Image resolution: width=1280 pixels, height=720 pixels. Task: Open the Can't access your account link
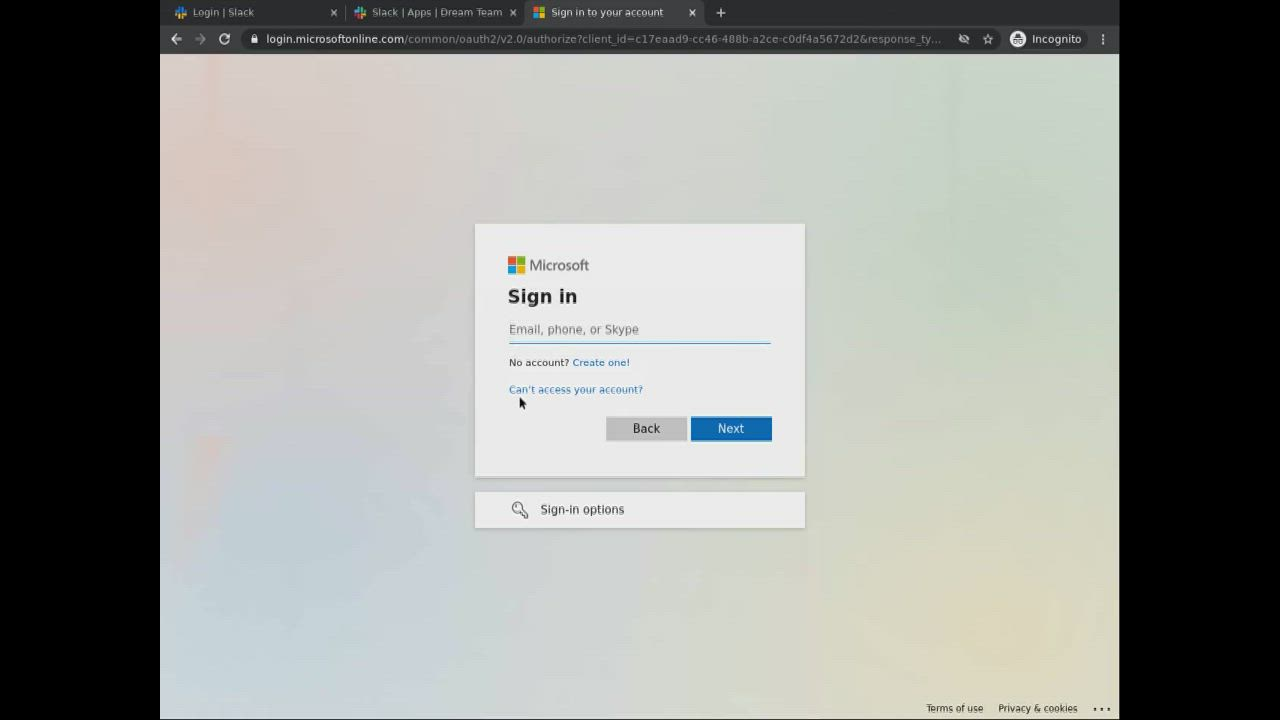(x=576, y=390)
